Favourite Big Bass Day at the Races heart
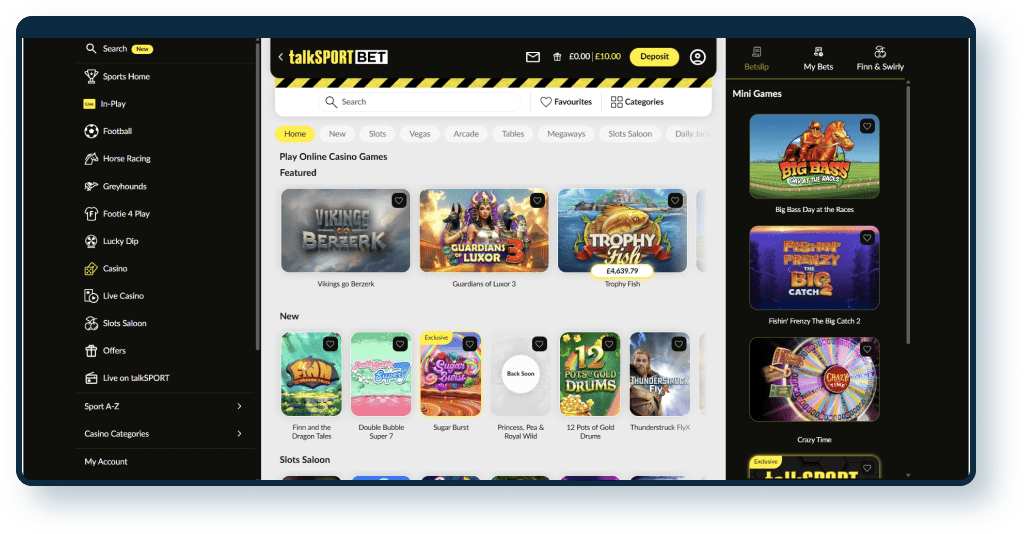Screen dimensions: 1024x534 [867, 126]
